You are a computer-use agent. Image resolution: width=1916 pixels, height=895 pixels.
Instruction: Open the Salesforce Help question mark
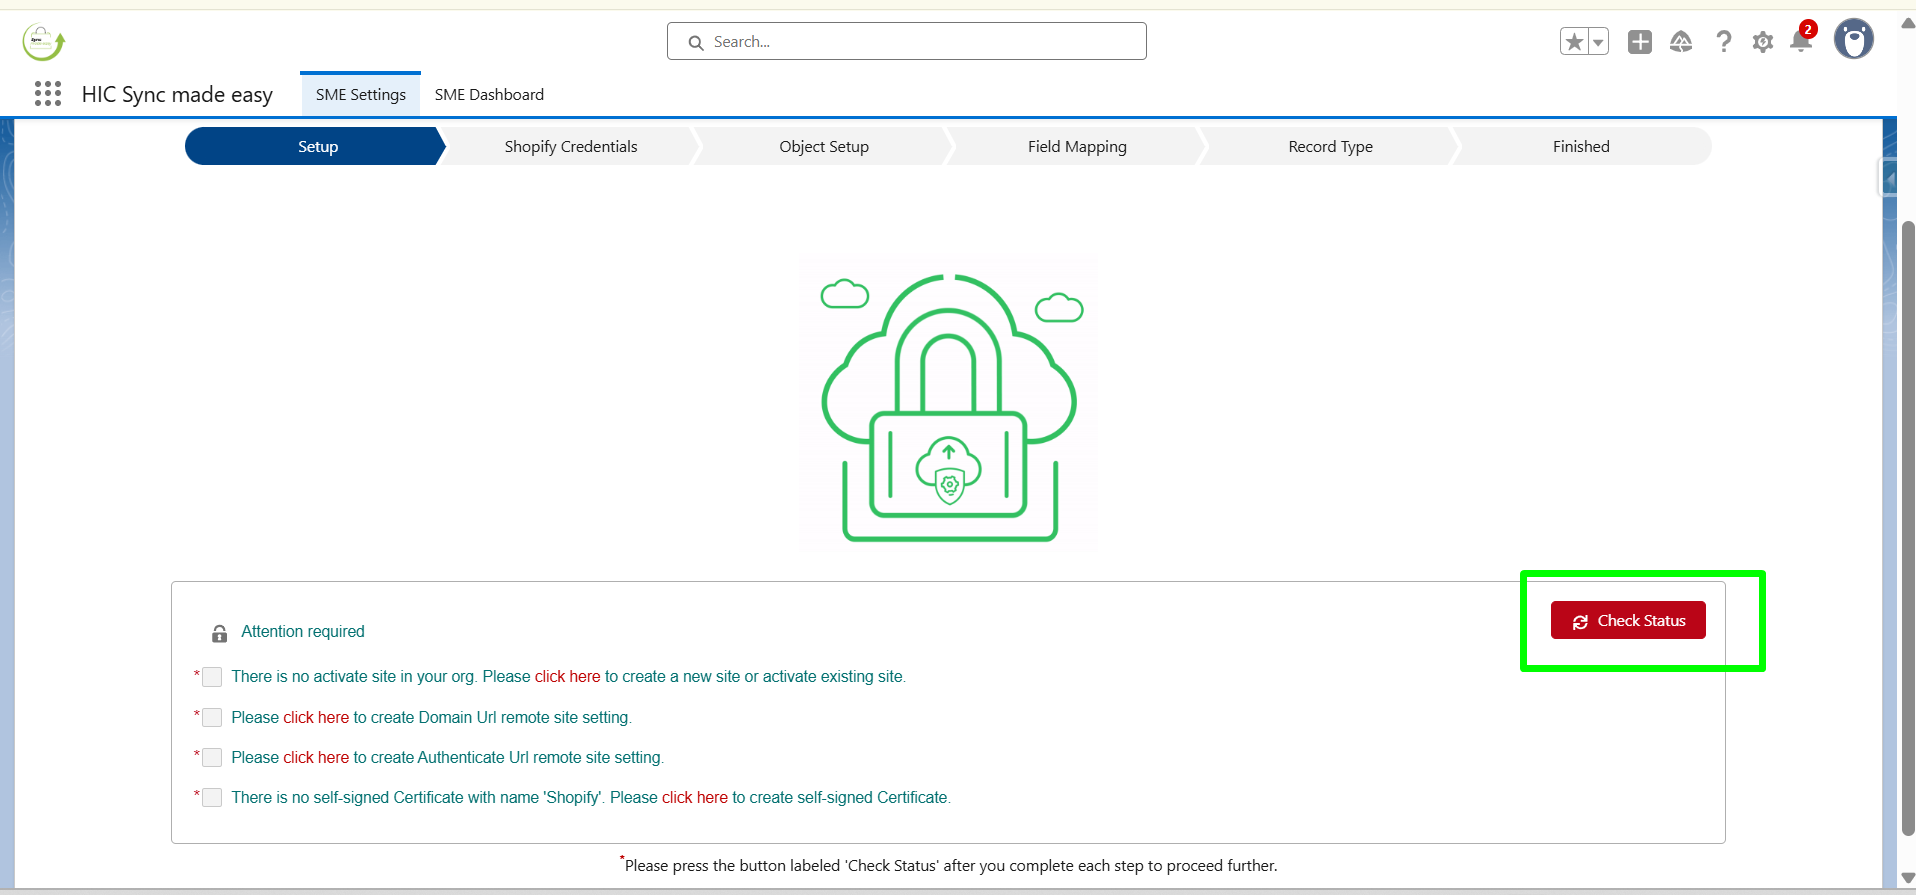point(1723,42)
